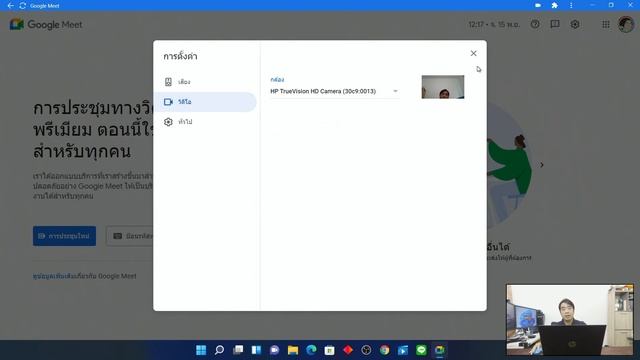This screenshot has height=360, width=640.
Task: Open the red diamond app on taskbar
Action: tap(348, 350)
